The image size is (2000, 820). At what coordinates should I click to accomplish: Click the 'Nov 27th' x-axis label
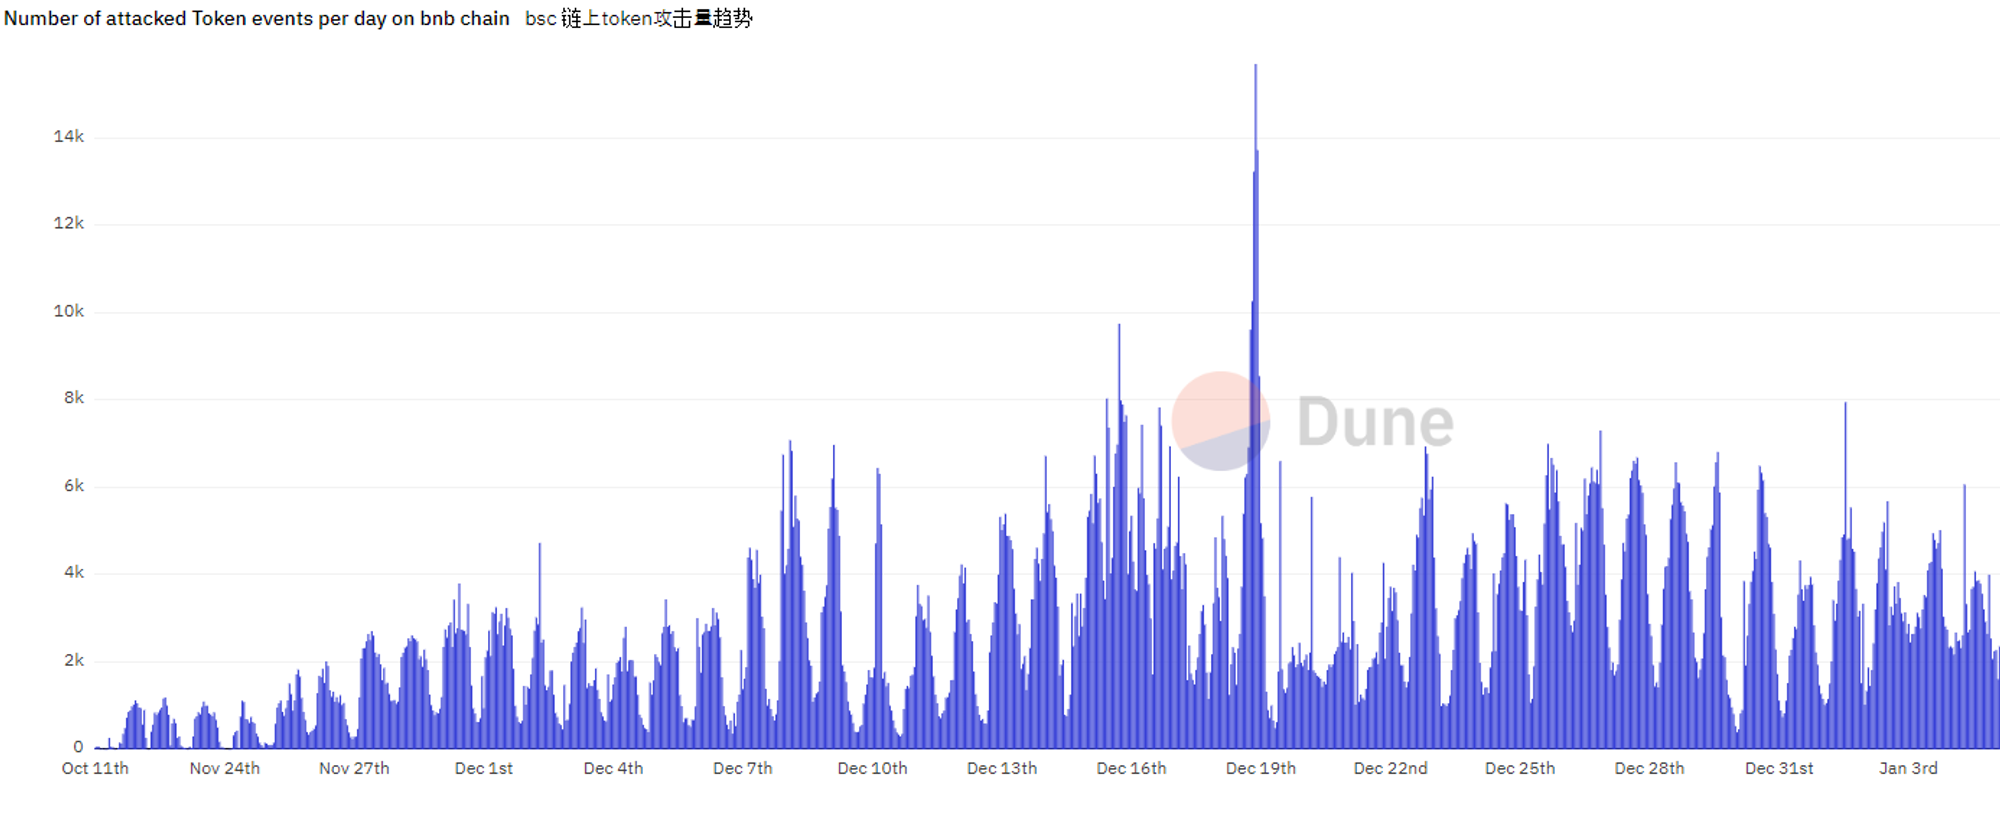(354, 769)
